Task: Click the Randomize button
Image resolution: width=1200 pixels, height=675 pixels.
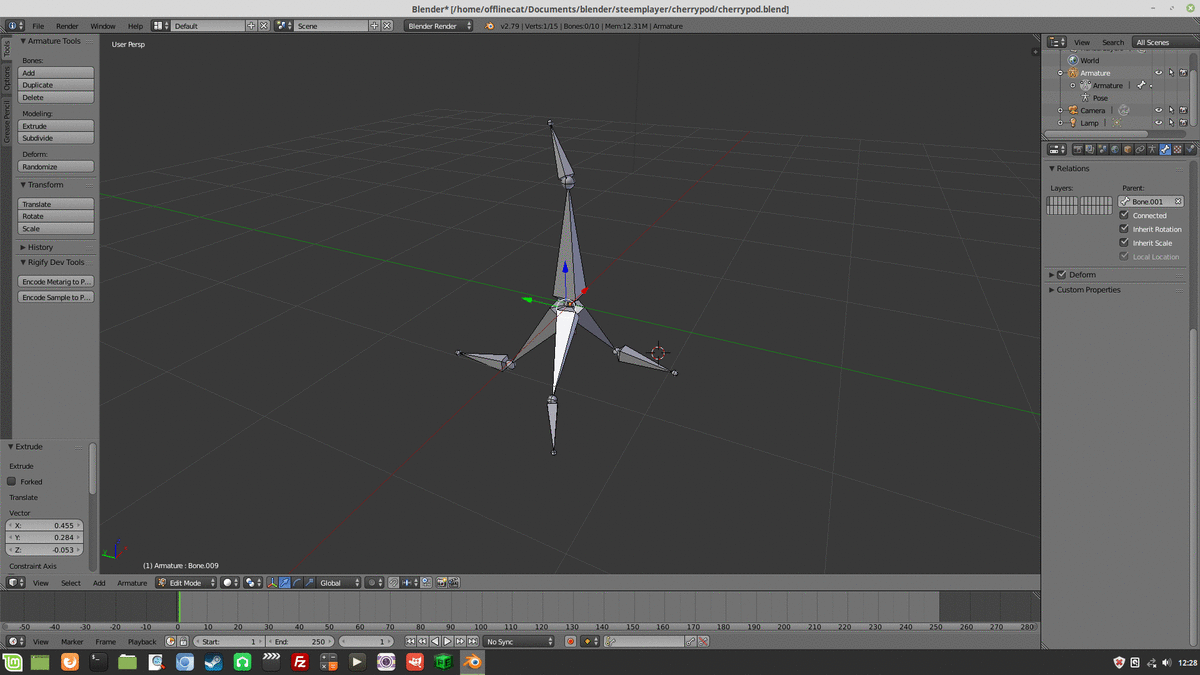Action: coord(57,167)
